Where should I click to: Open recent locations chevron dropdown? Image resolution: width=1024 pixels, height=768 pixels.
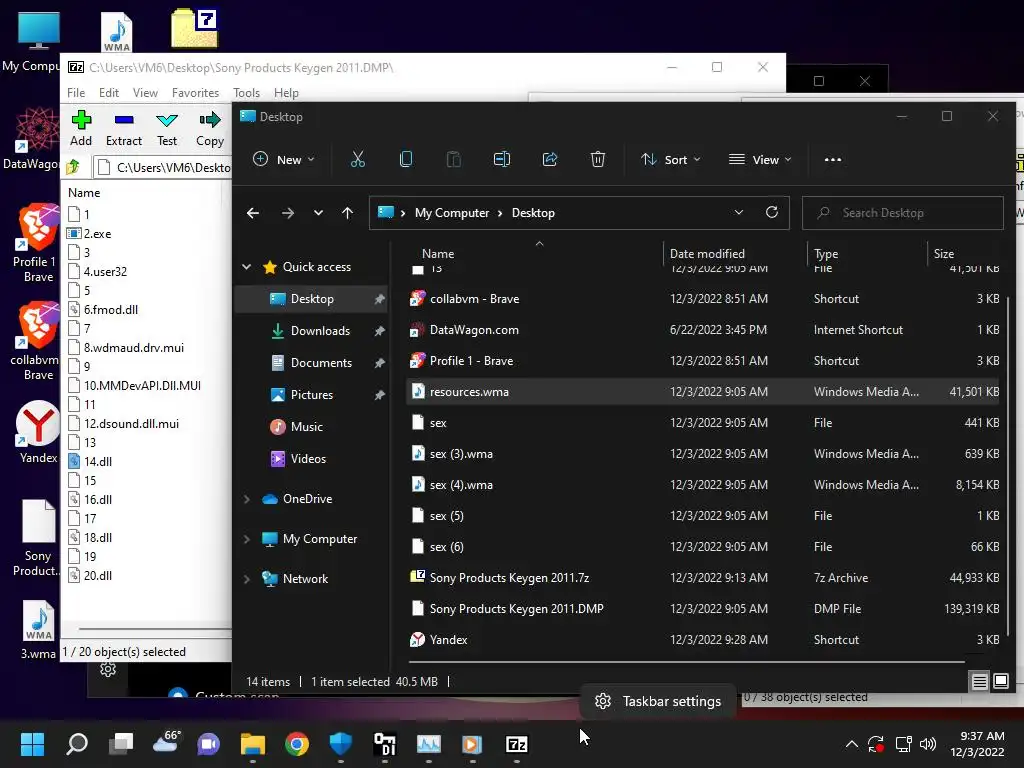318,213
